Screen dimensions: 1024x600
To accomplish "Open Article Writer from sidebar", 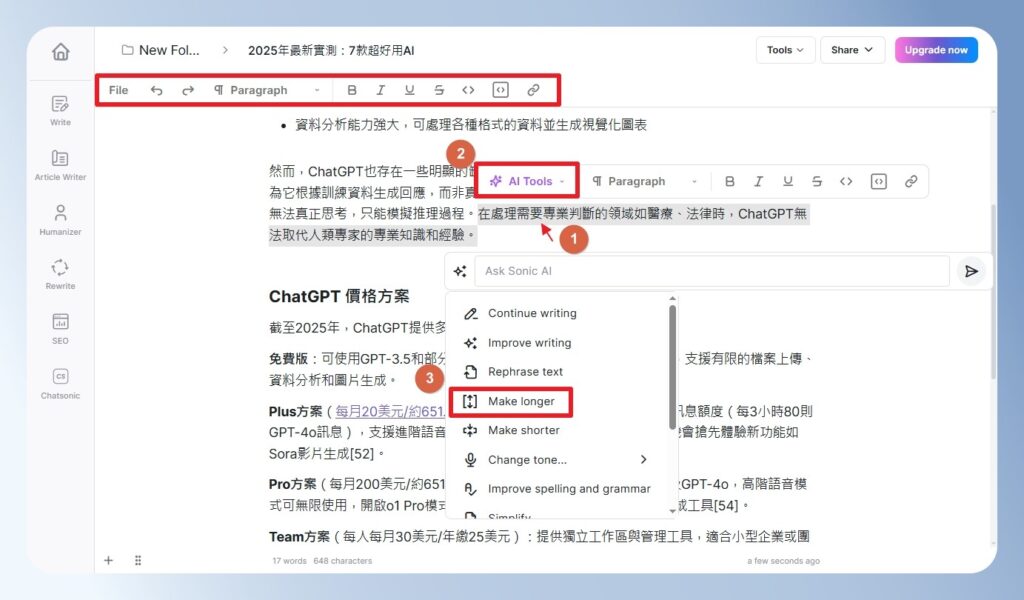I will pyautogui.click(x=60, y=165).
